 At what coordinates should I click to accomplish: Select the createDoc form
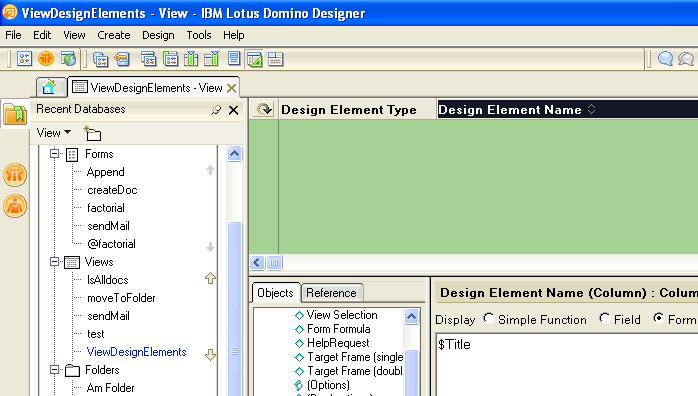(112, 190)
